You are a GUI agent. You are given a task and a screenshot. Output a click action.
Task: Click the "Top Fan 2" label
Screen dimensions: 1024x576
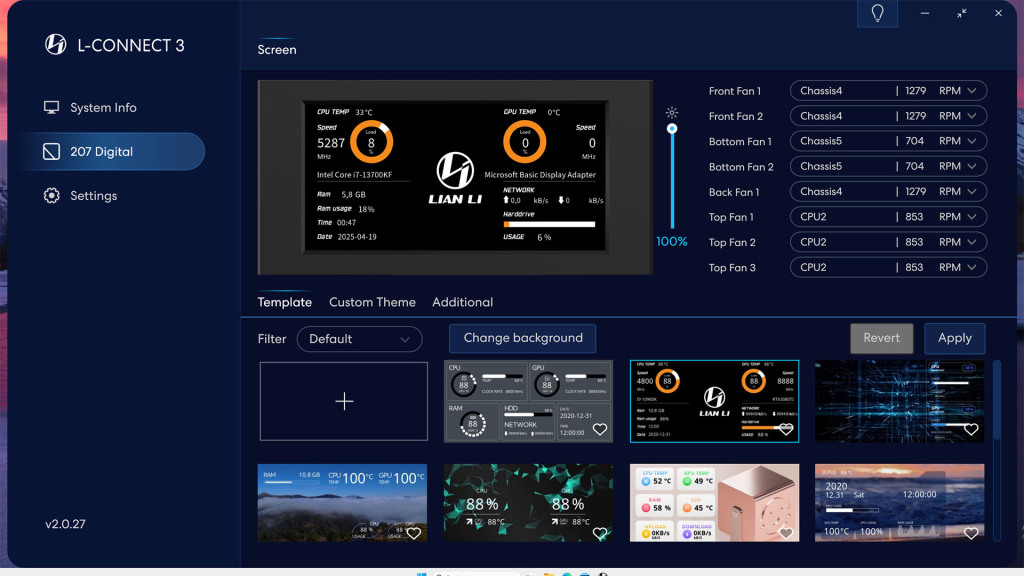[732, 242]
